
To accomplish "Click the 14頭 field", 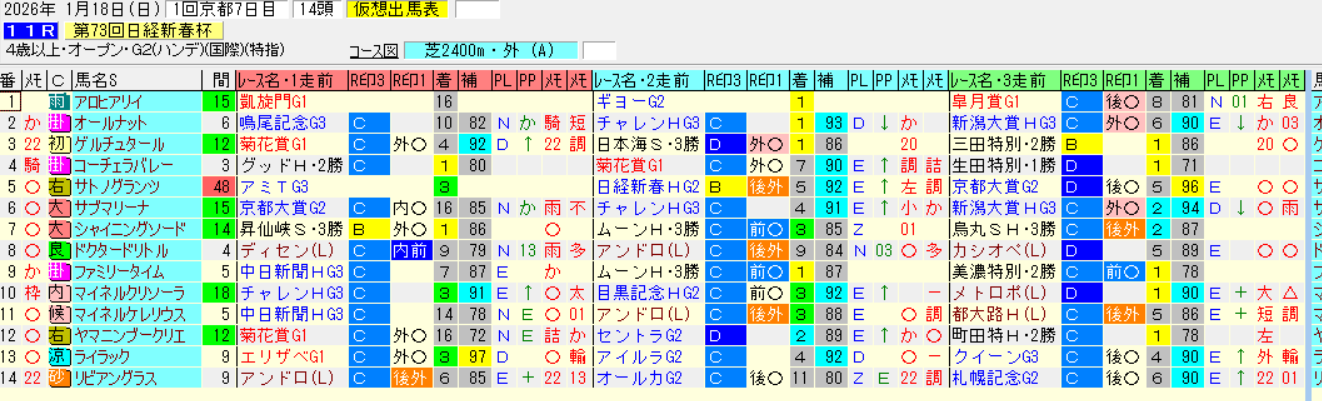I will [x=318, y=10].
